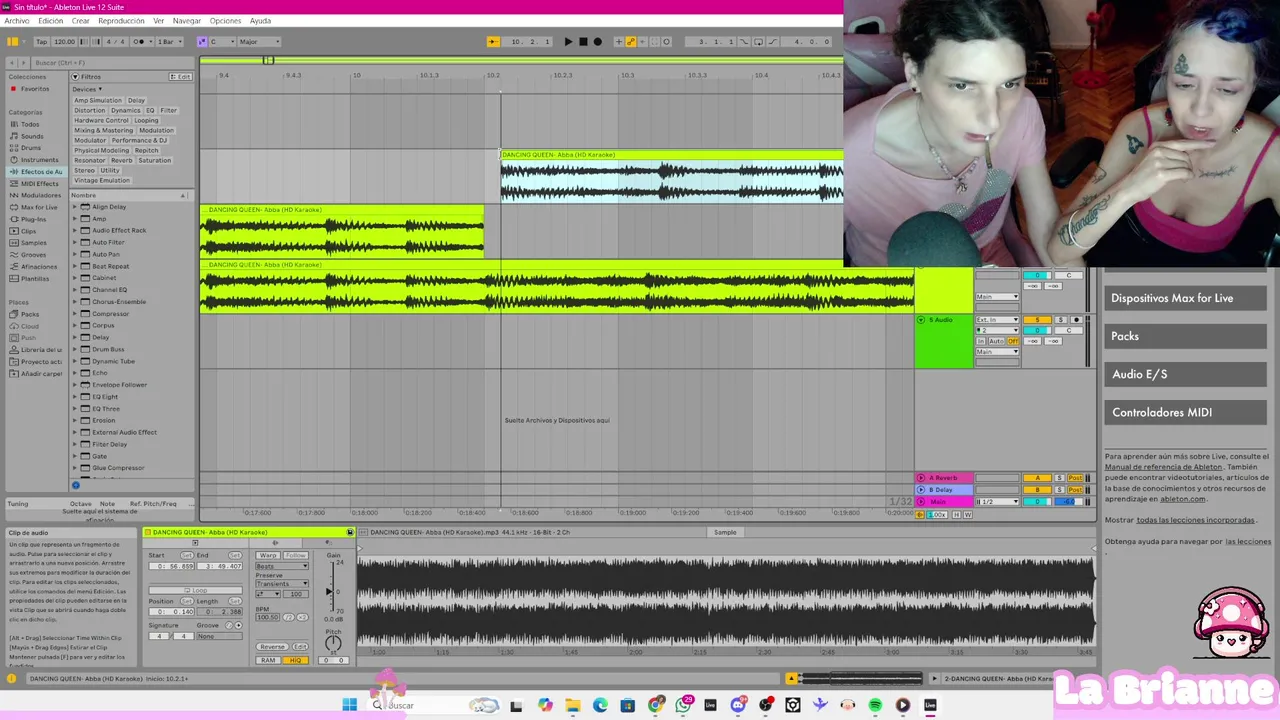Screen dimensions: 1280x720
Task: Open the Reproducción menu
Action: coord(121,21)
